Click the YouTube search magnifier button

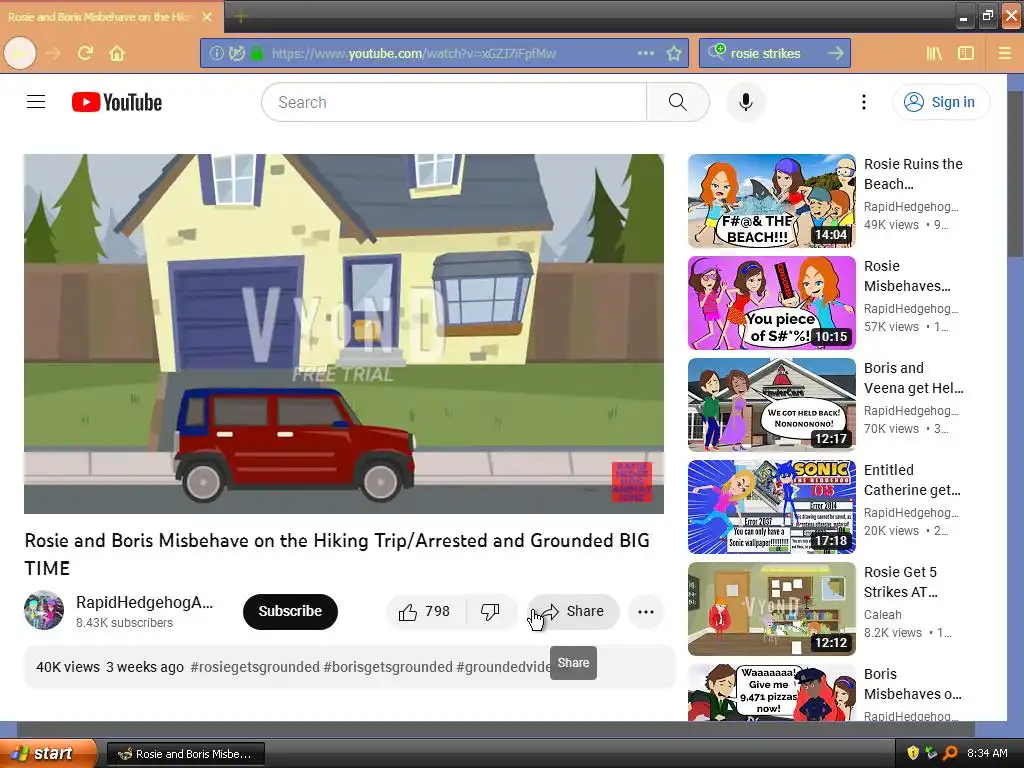tap(677, 102)
